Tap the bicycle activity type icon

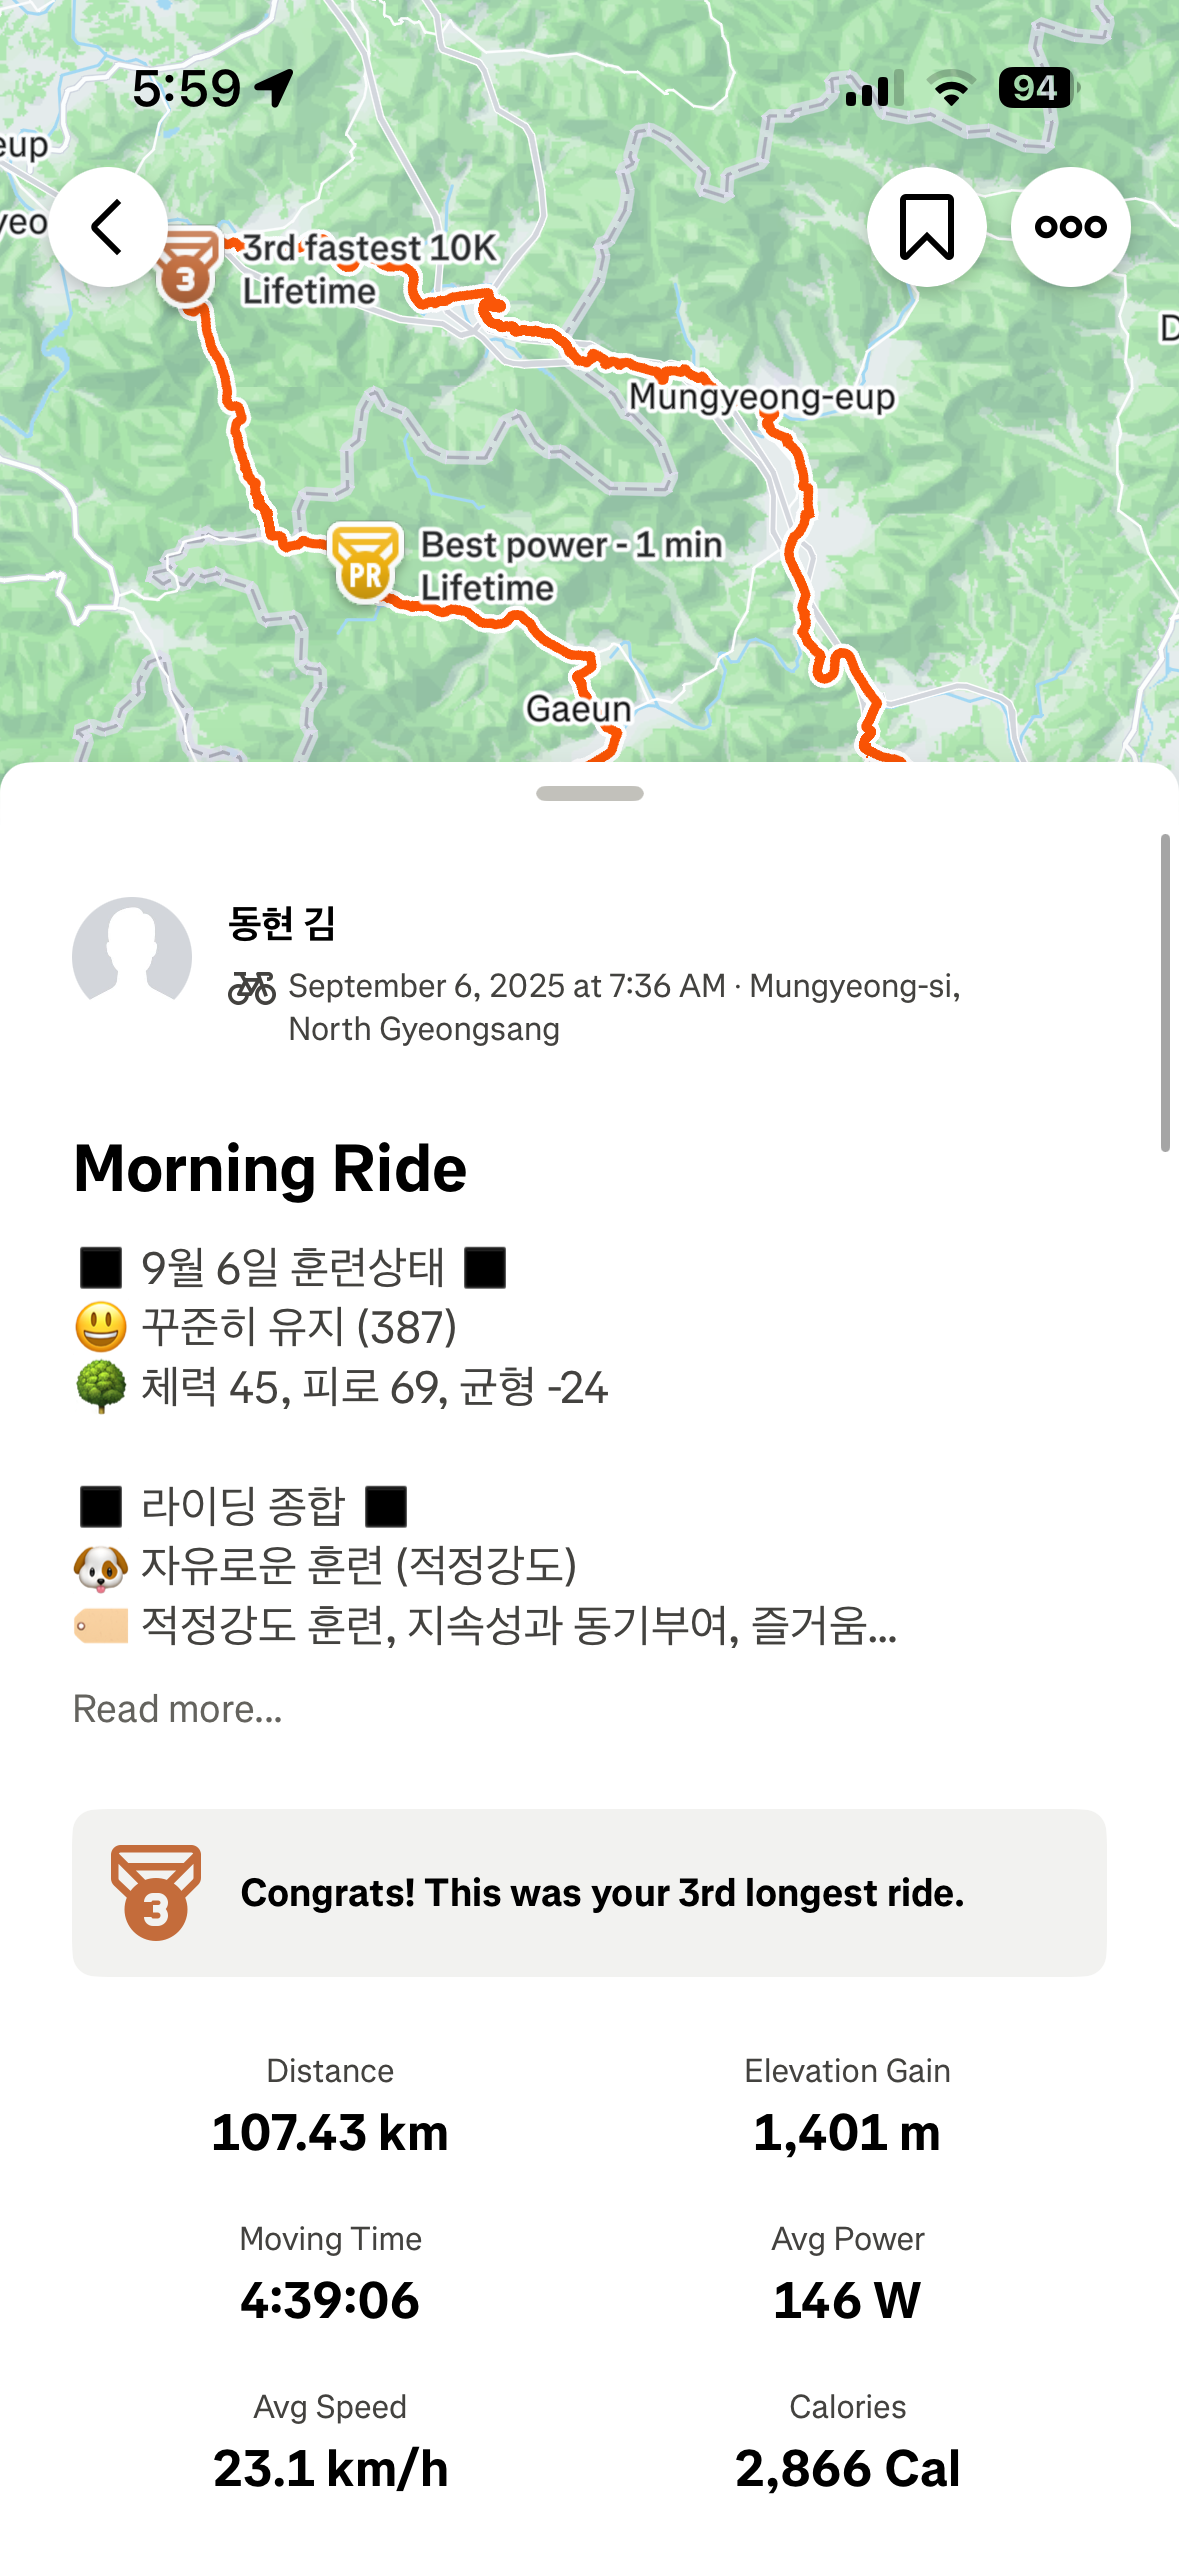[252, 988]
